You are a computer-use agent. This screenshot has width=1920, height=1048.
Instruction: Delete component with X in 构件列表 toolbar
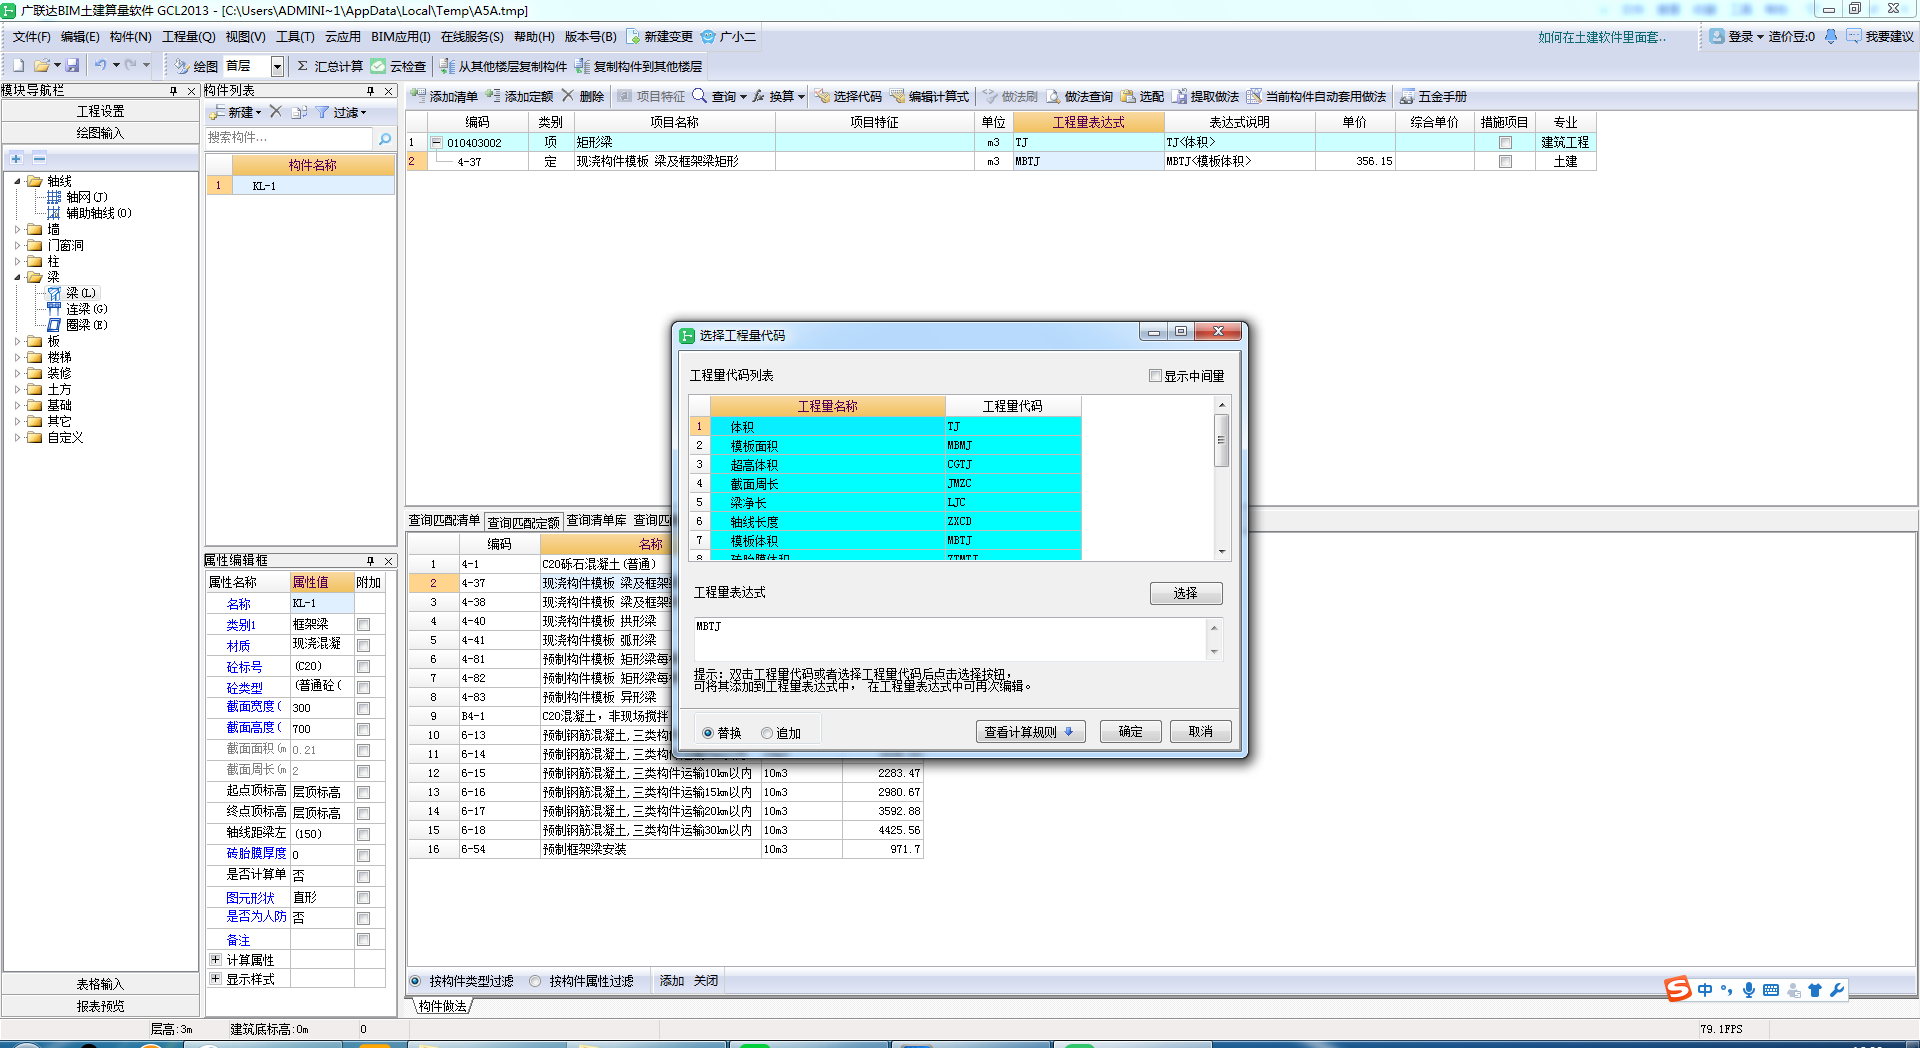tap(276, 112)
